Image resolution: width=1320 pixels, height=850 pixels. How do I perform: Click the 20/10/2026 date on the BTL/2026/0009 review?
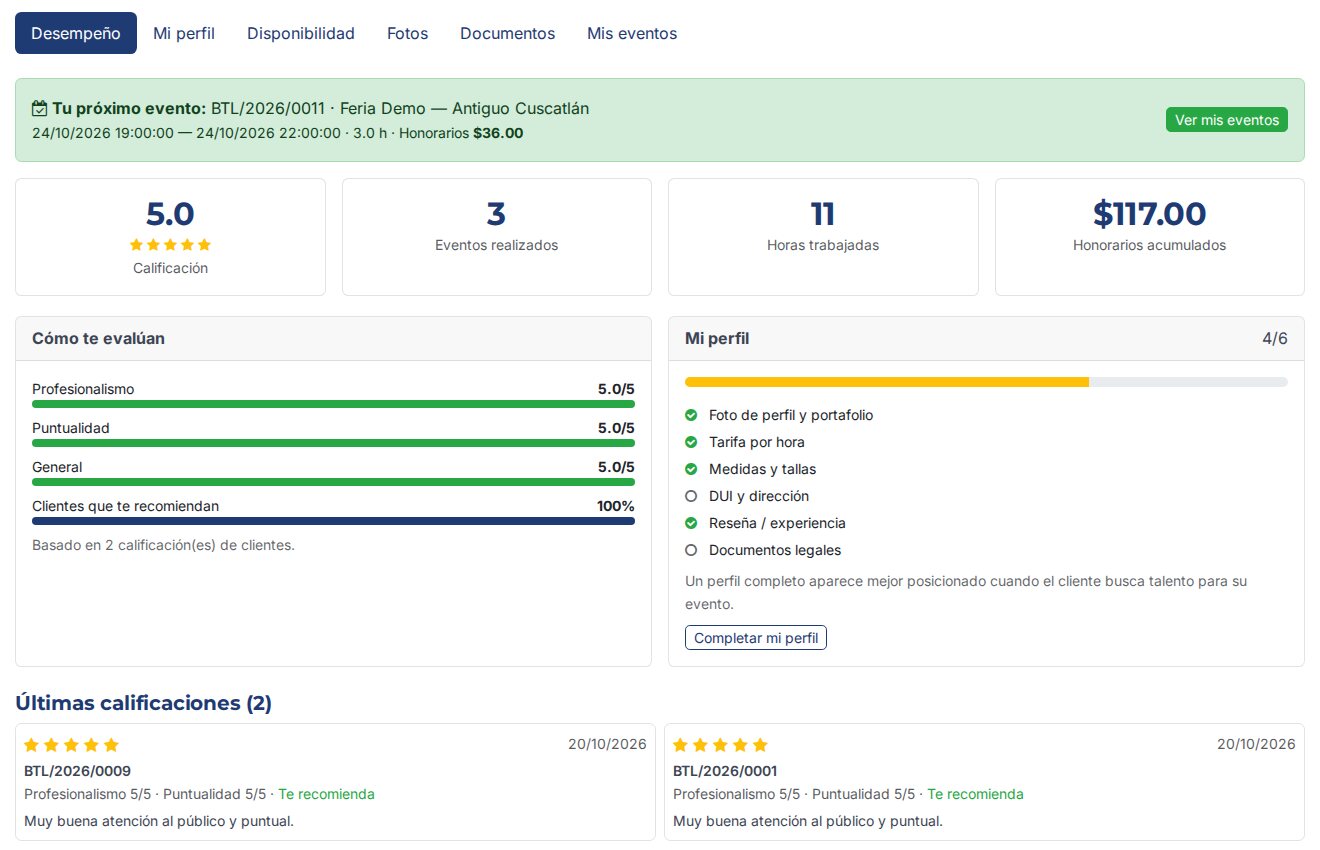(x=607, y=744)
